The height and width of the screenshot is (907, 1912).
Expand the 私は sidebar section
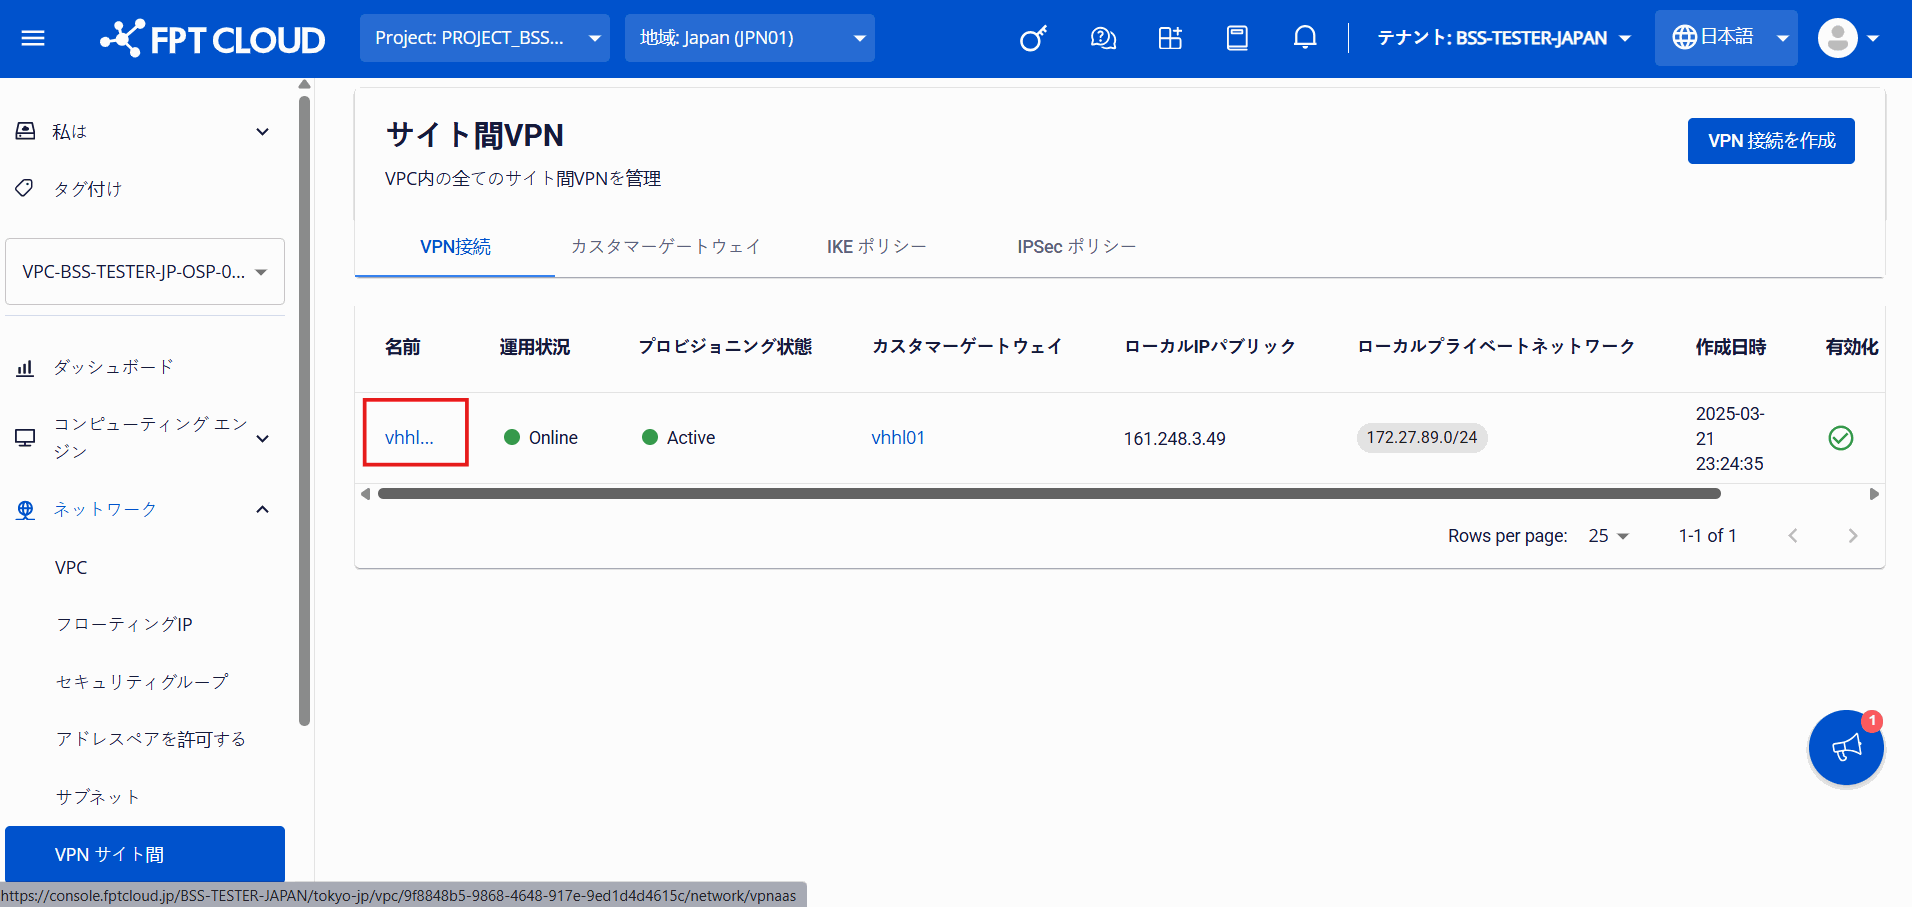262,131
